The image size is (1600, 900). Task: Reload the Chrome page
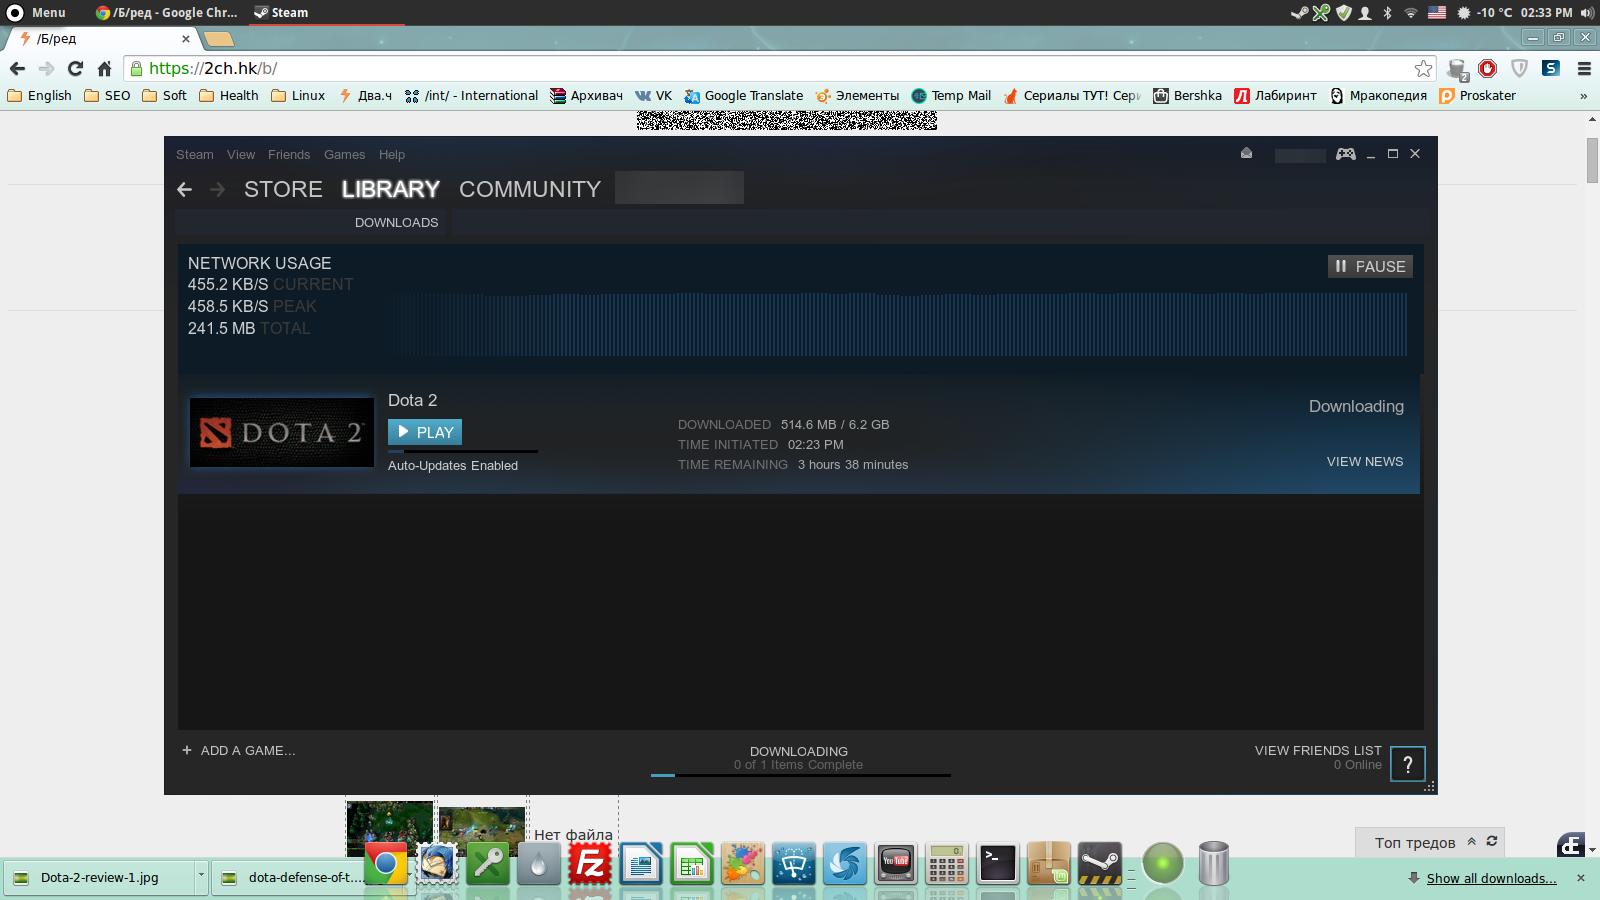75,68
